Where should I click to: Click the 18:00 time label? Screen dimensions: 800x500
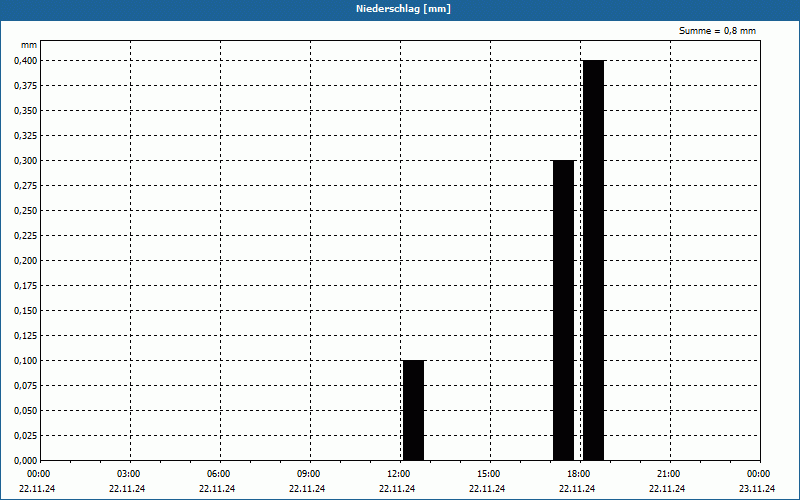(579, 474)
